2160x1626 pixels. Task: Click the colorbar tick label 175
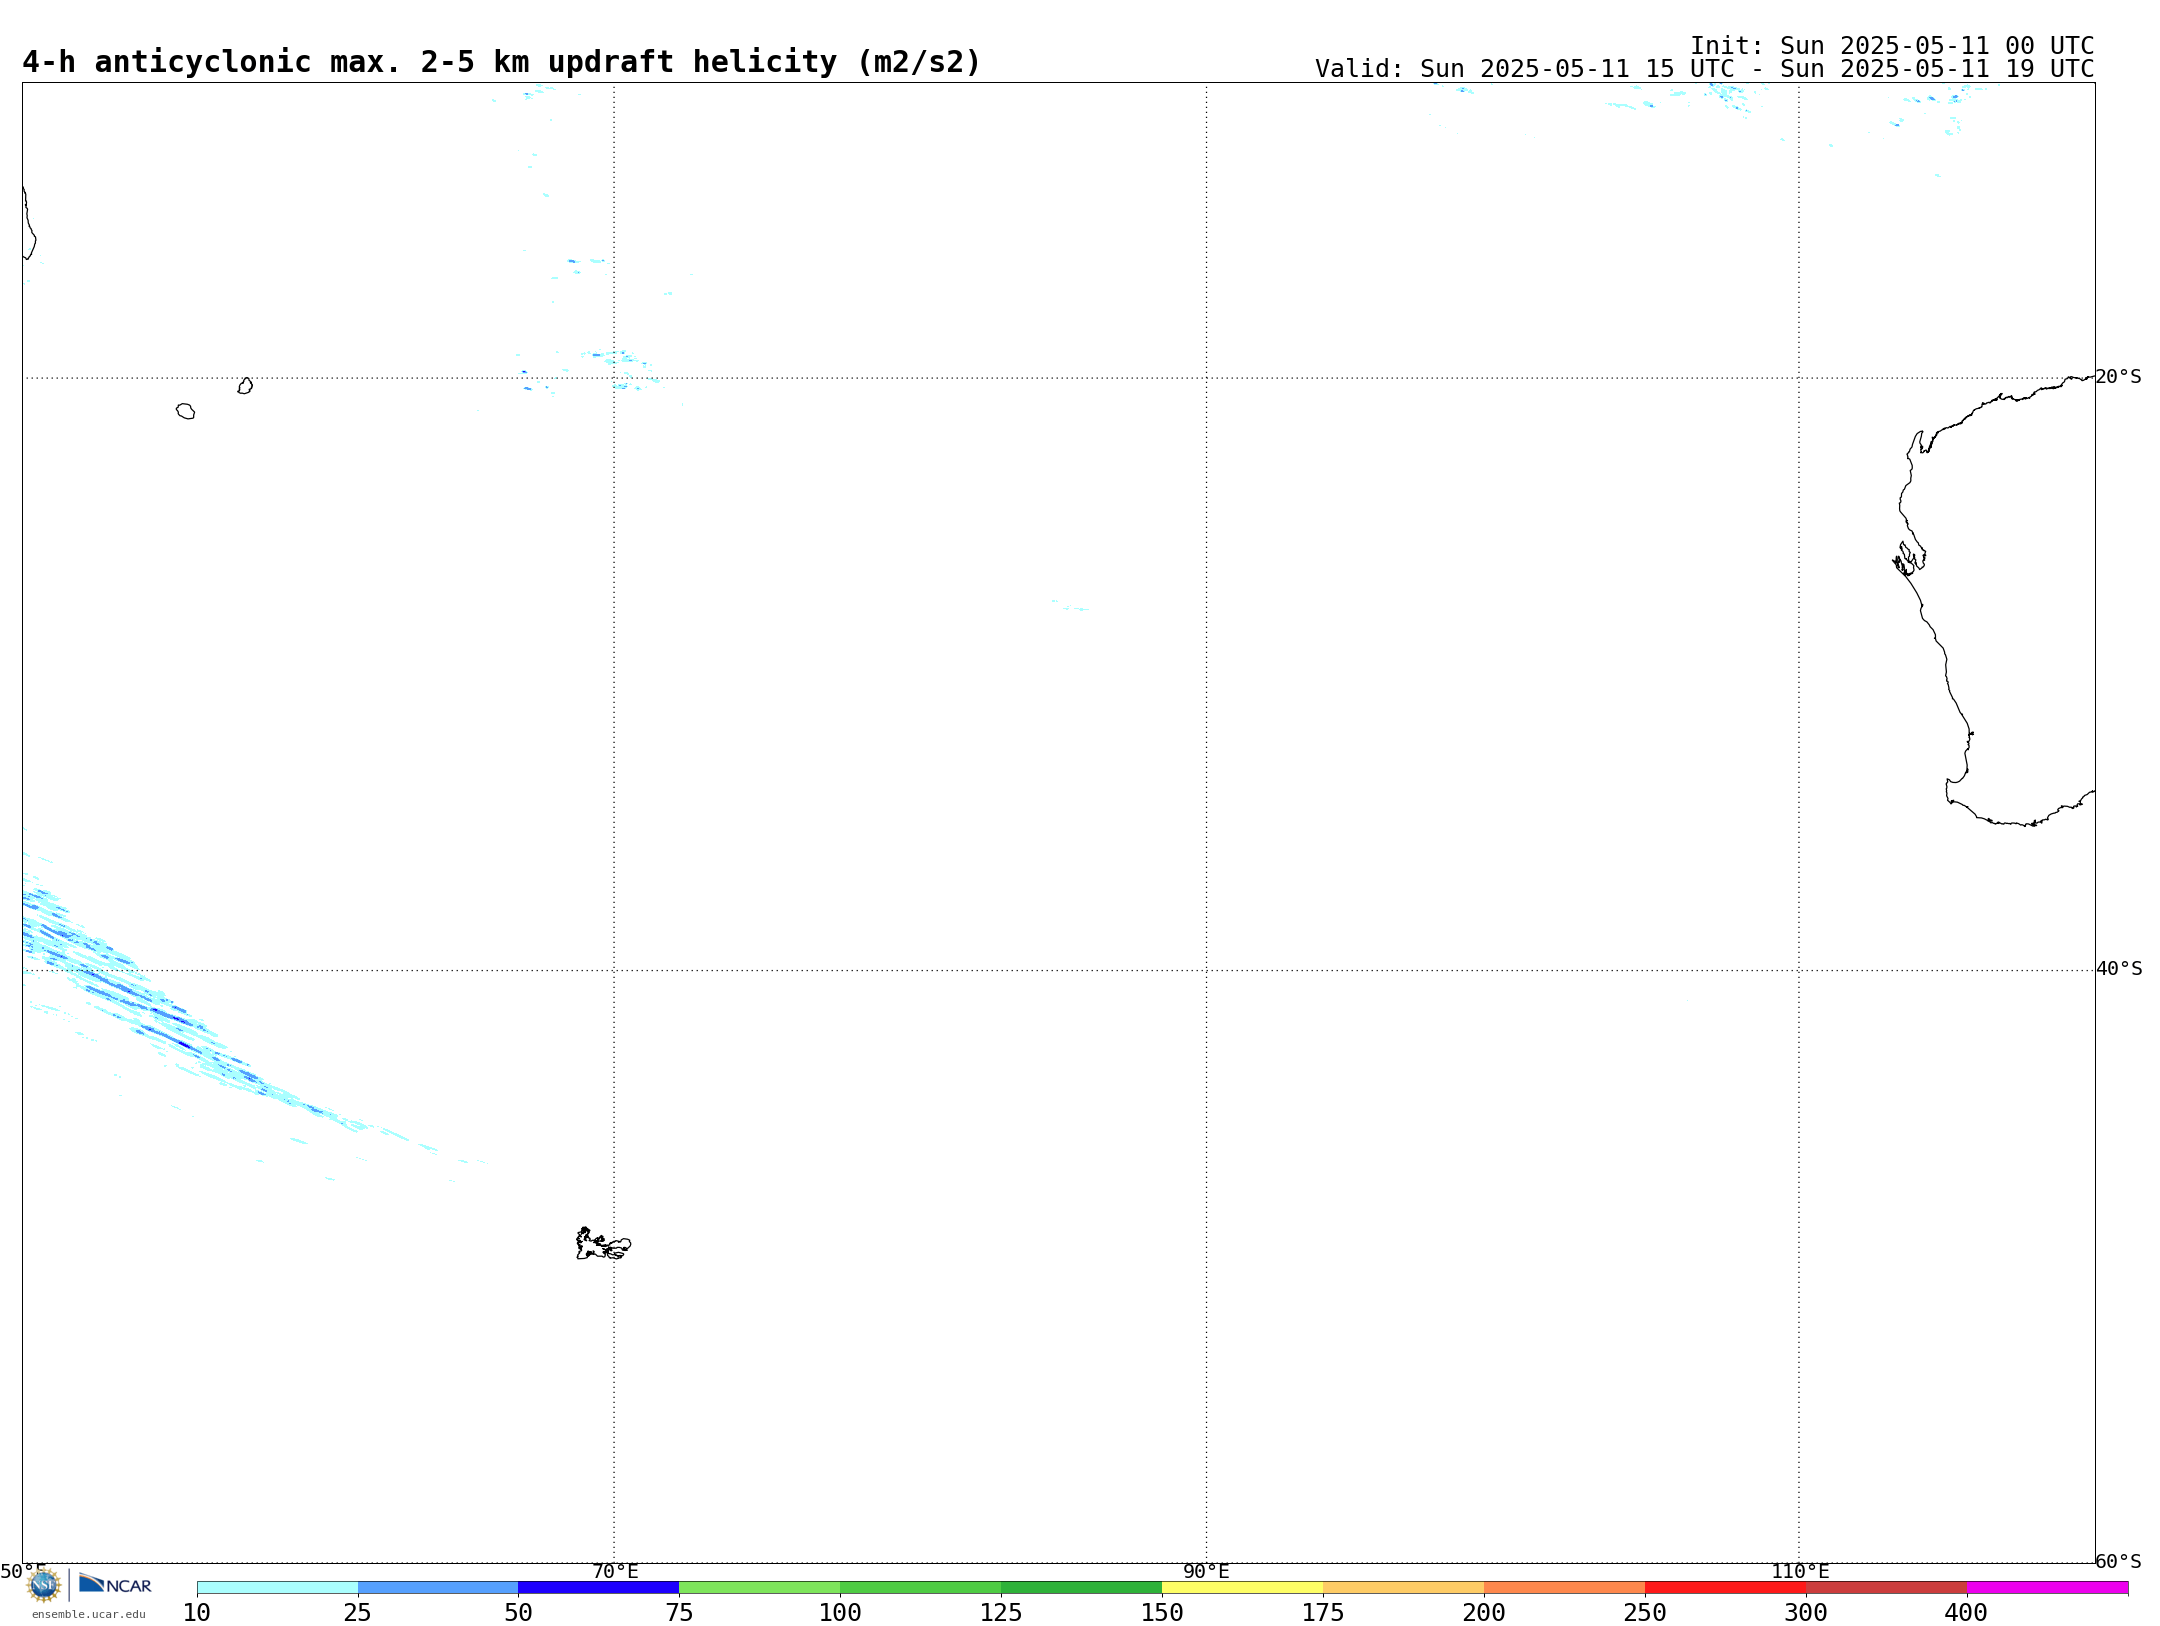tap(1323, 1613)
